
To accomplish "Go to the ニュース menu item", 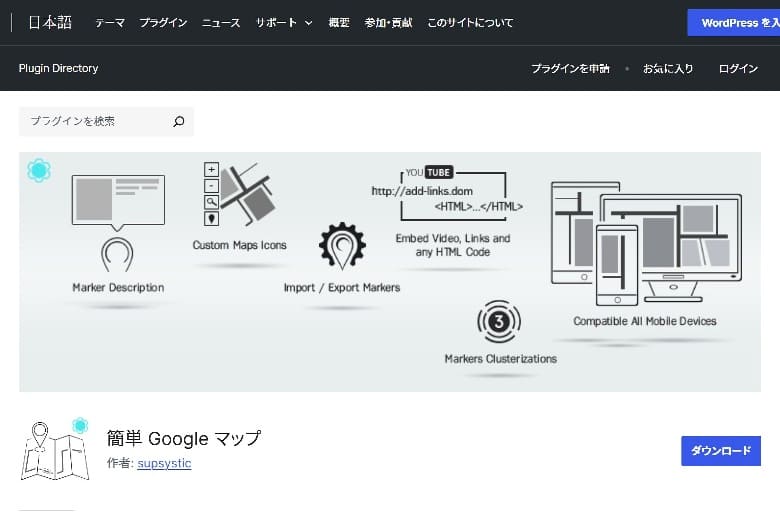I will tap(221, 23).
